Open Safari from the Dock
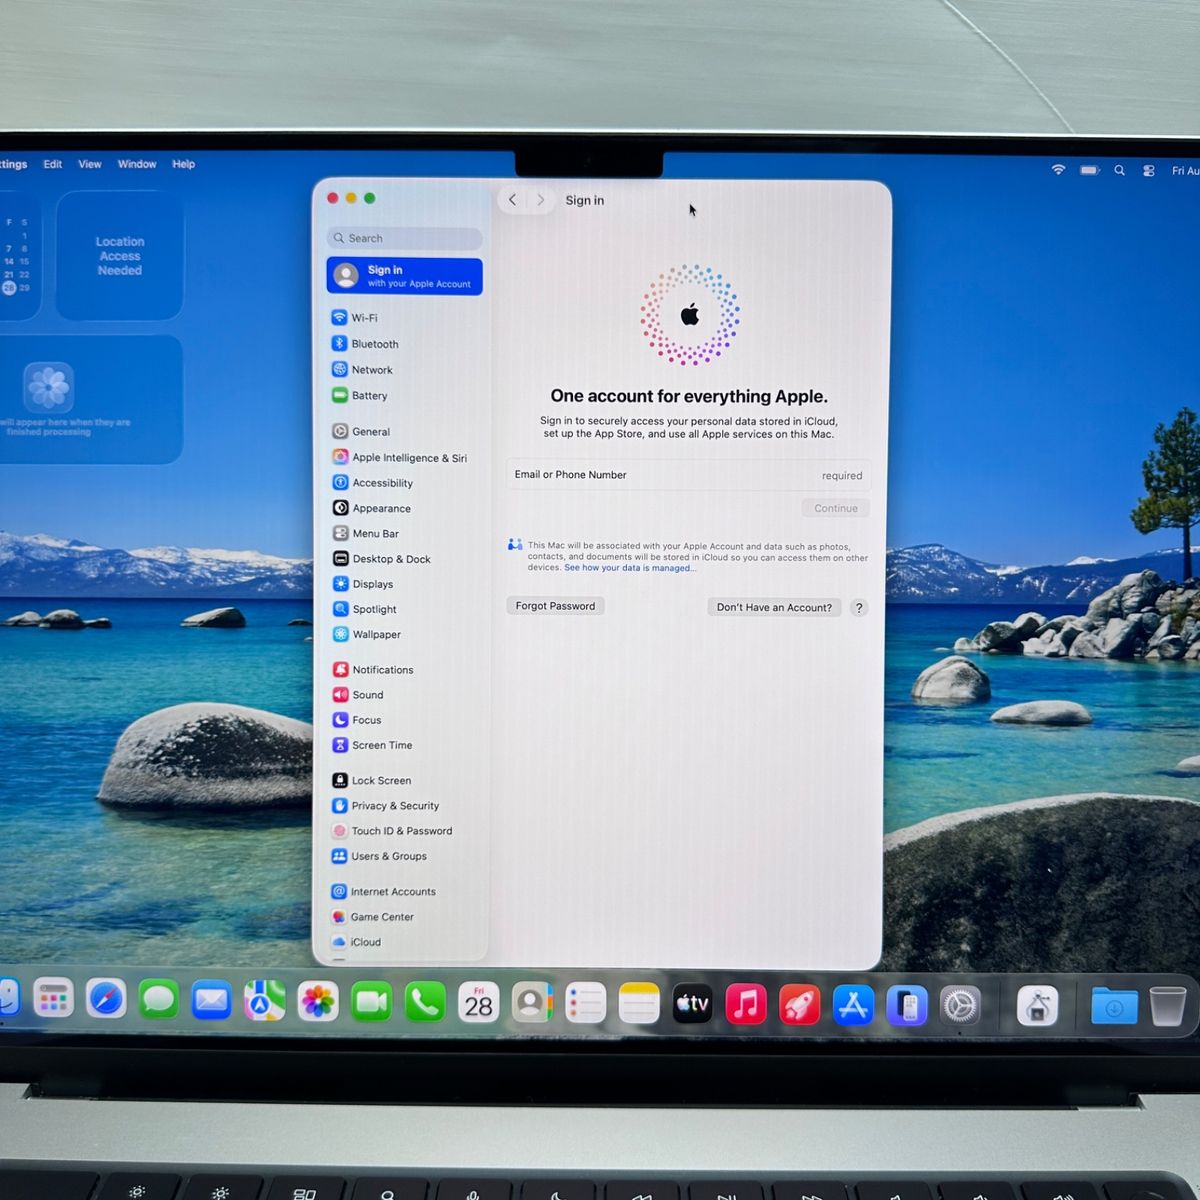Screen dimensions: 1200x1200 [106, 998]
